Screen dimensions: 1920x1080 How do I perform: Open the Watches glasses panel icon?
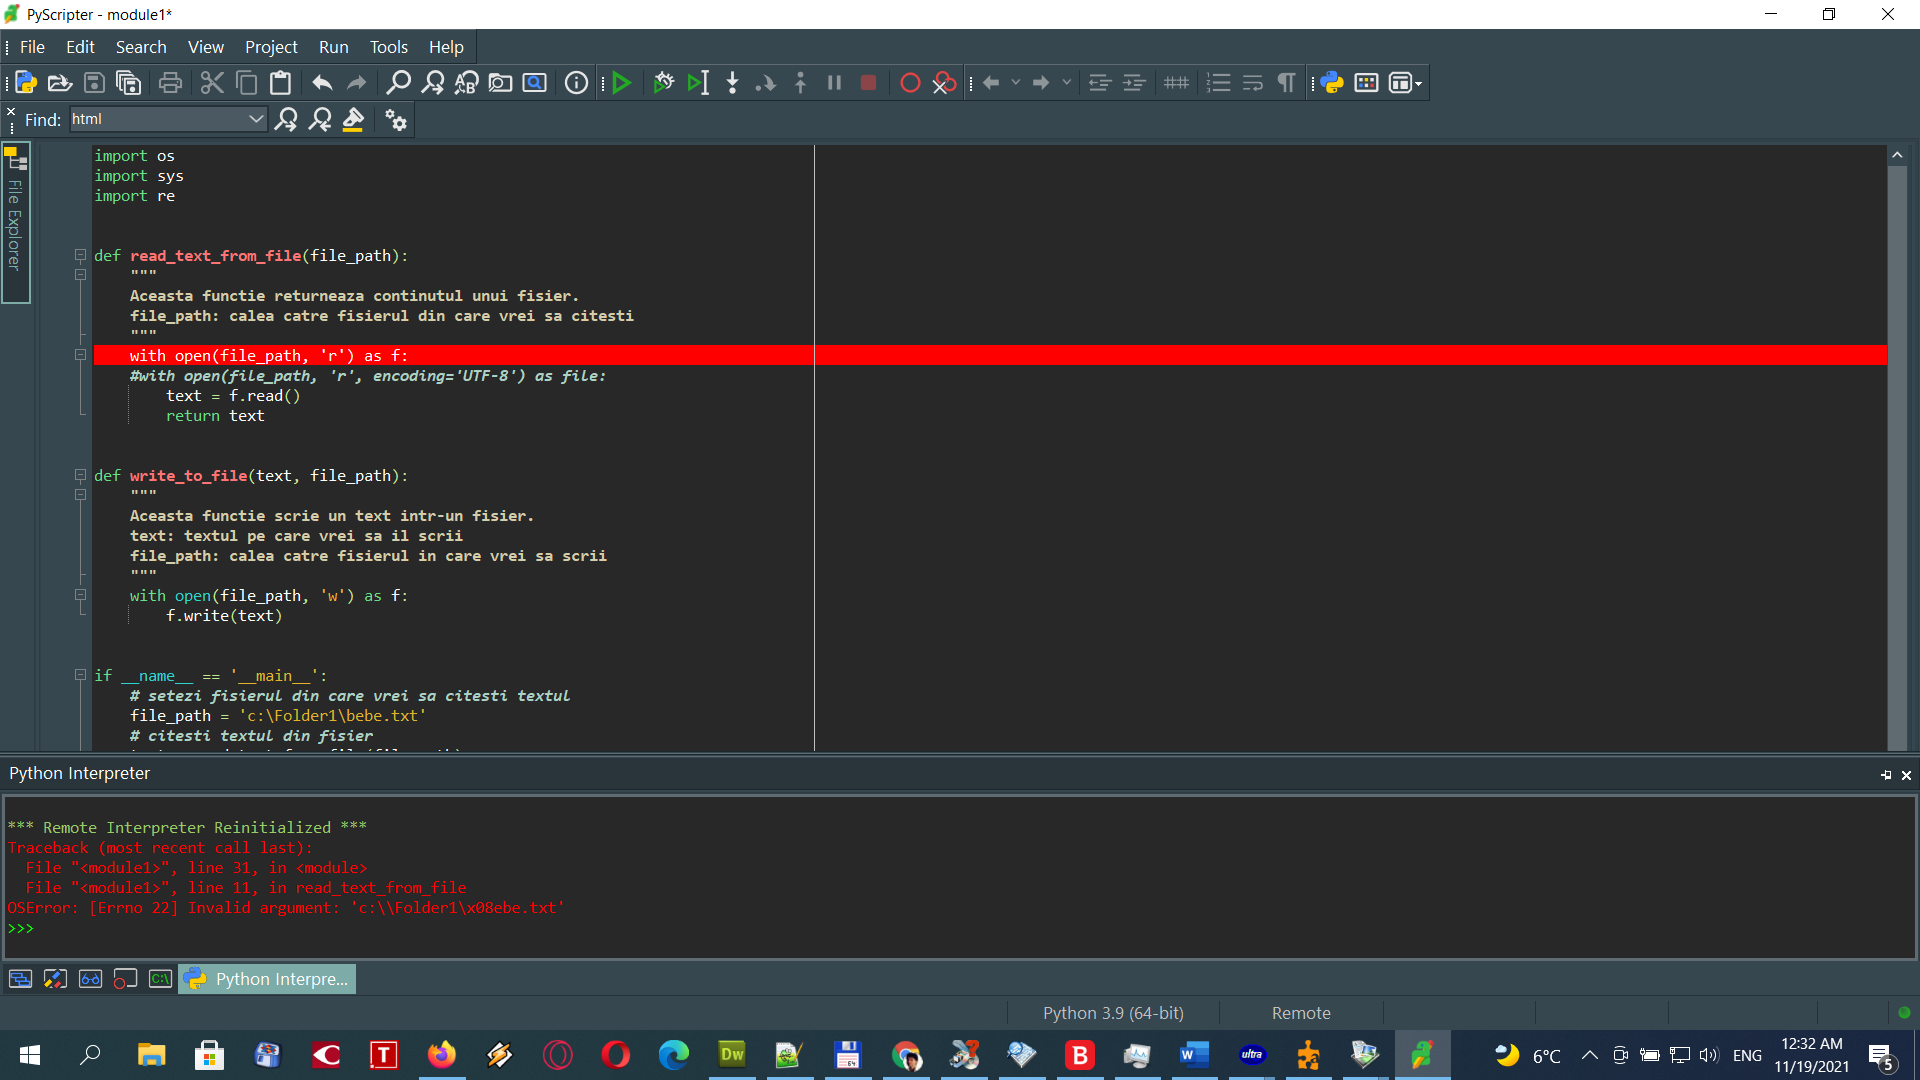[90, 979]
